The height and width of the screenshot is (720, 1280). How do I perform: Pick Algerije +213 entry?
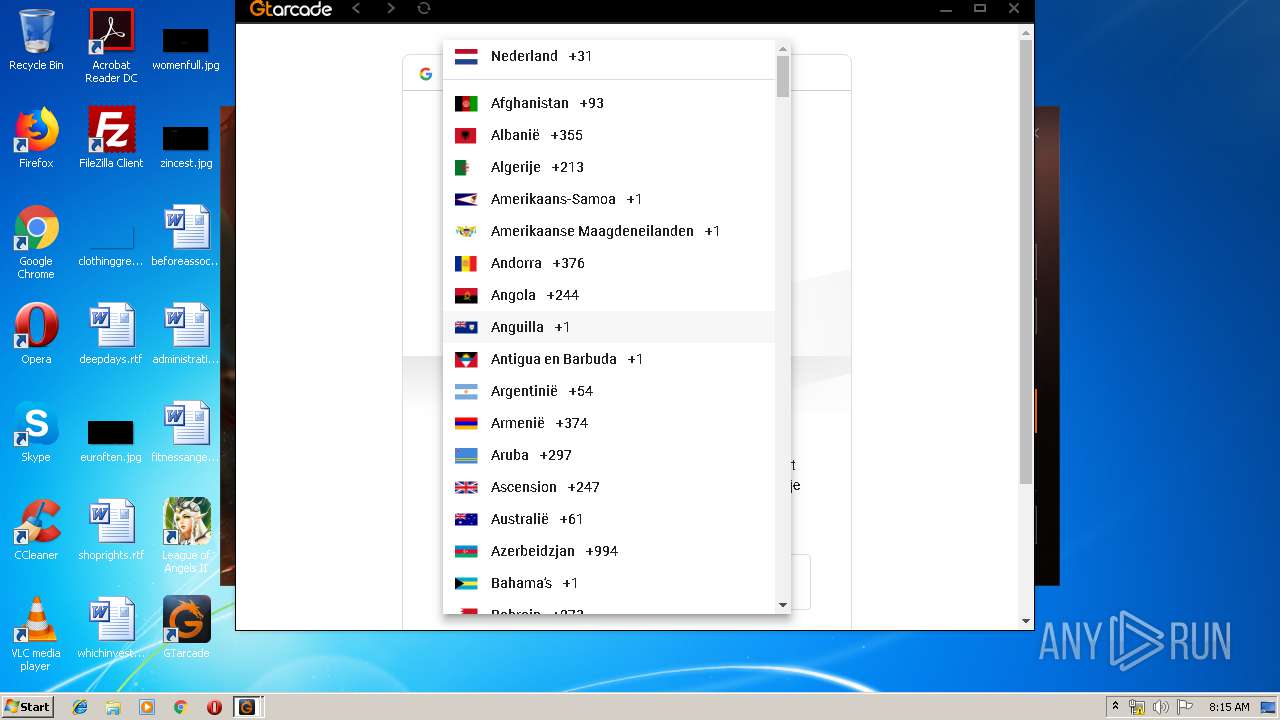609,167
